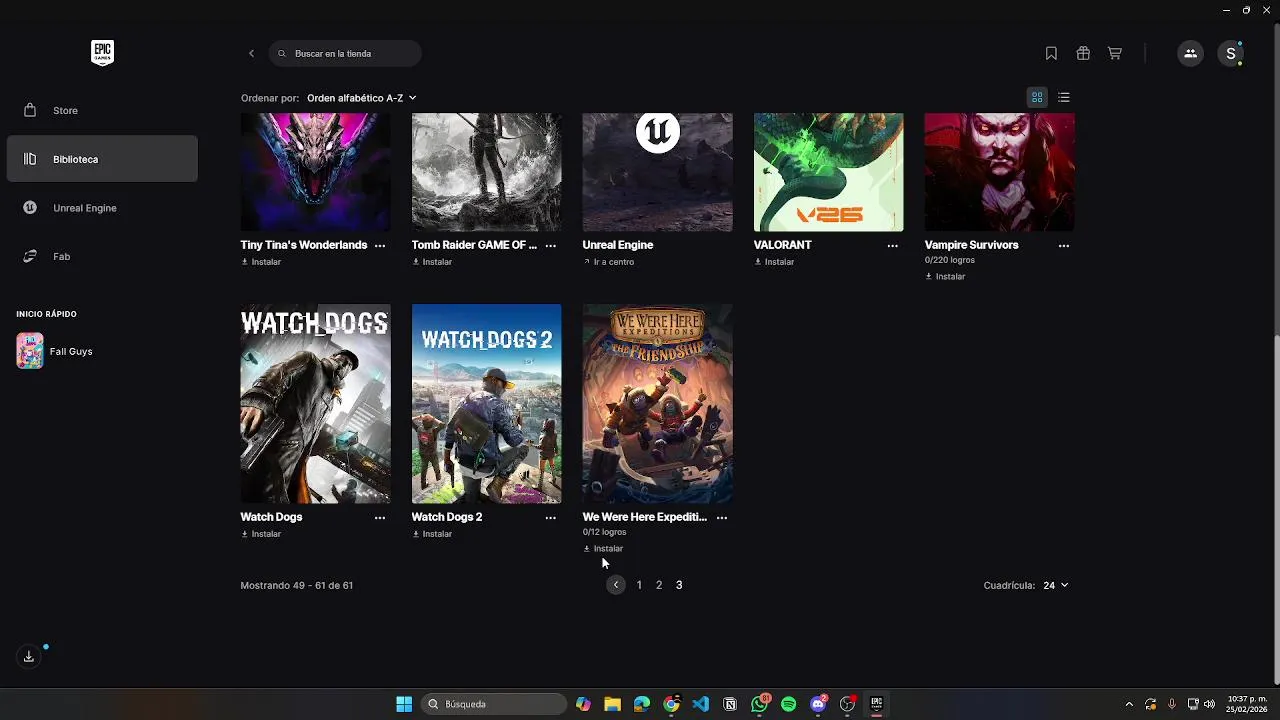Click the Epic Games logo
Viewport: 1280px width, 720px height.
(102, 53)
